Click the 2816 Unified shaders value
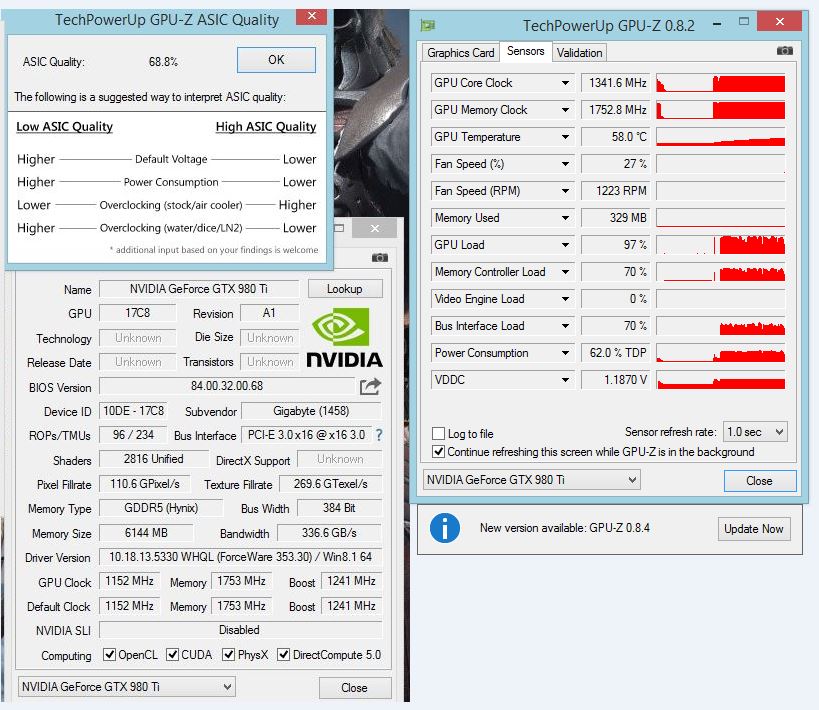 (154, 459)
